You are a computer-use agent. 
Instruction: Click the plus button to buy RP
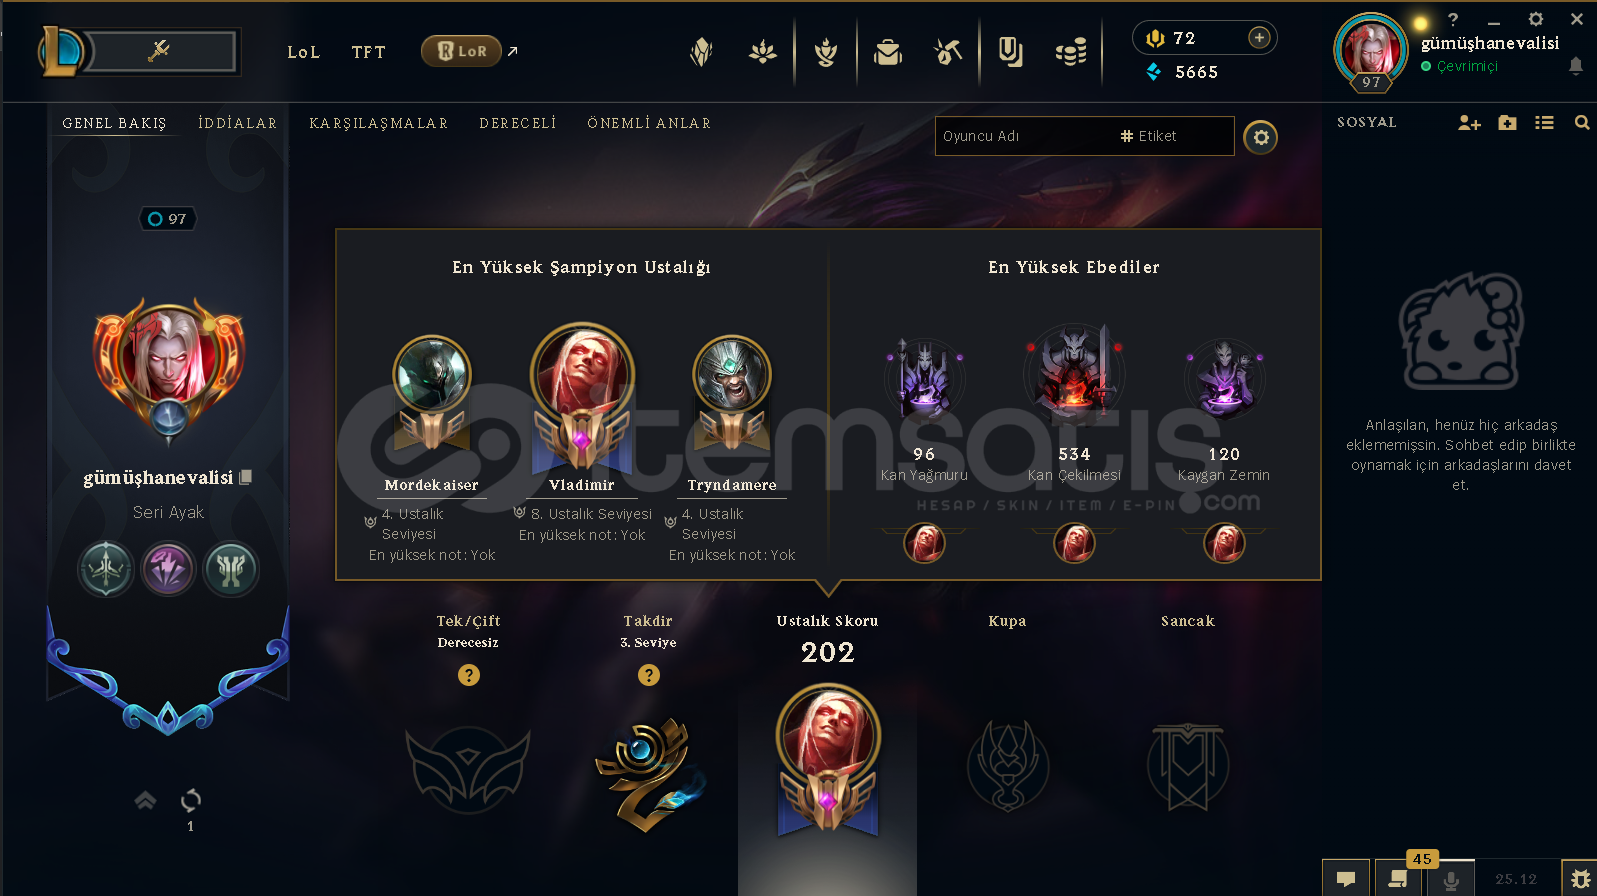click(1259, 38)
